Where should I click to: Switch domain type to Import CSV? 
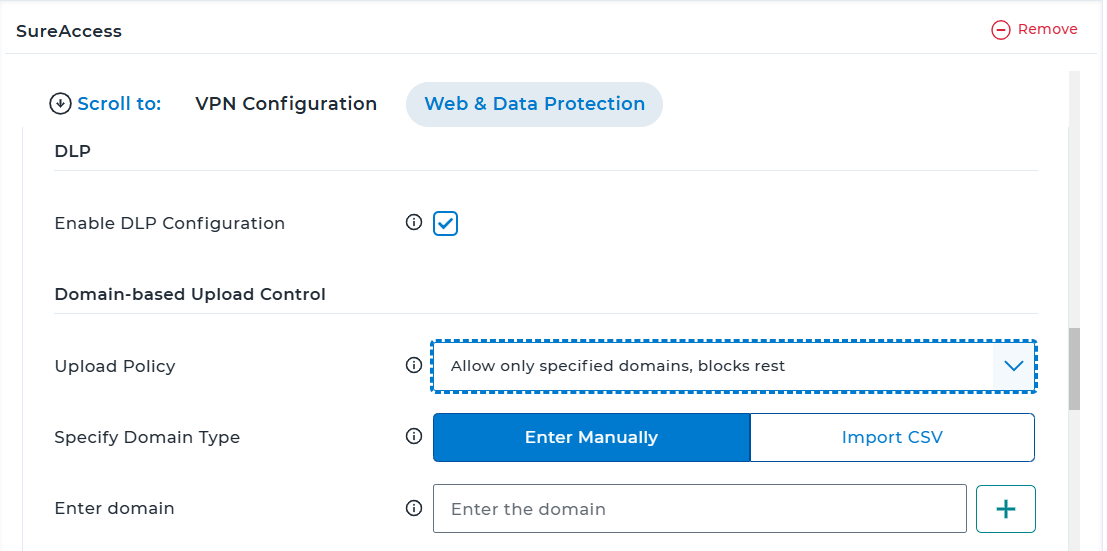892,437
